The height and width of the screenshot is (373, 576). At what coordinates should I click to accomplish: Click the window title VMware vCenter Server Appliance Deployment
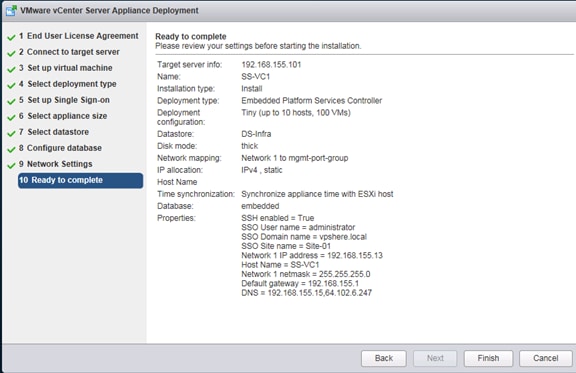tap(109, 10)
